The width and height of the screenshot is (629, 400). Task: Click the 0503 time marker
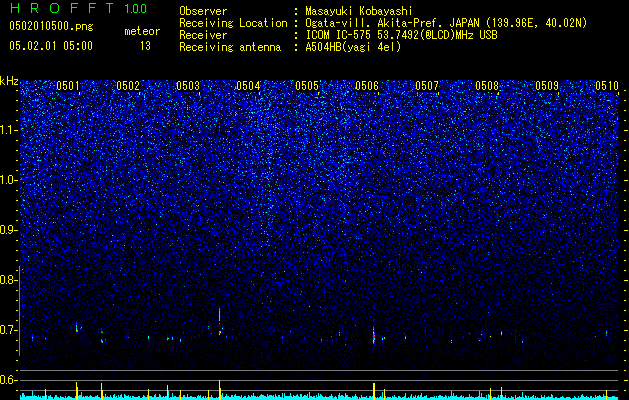[188, 86]
